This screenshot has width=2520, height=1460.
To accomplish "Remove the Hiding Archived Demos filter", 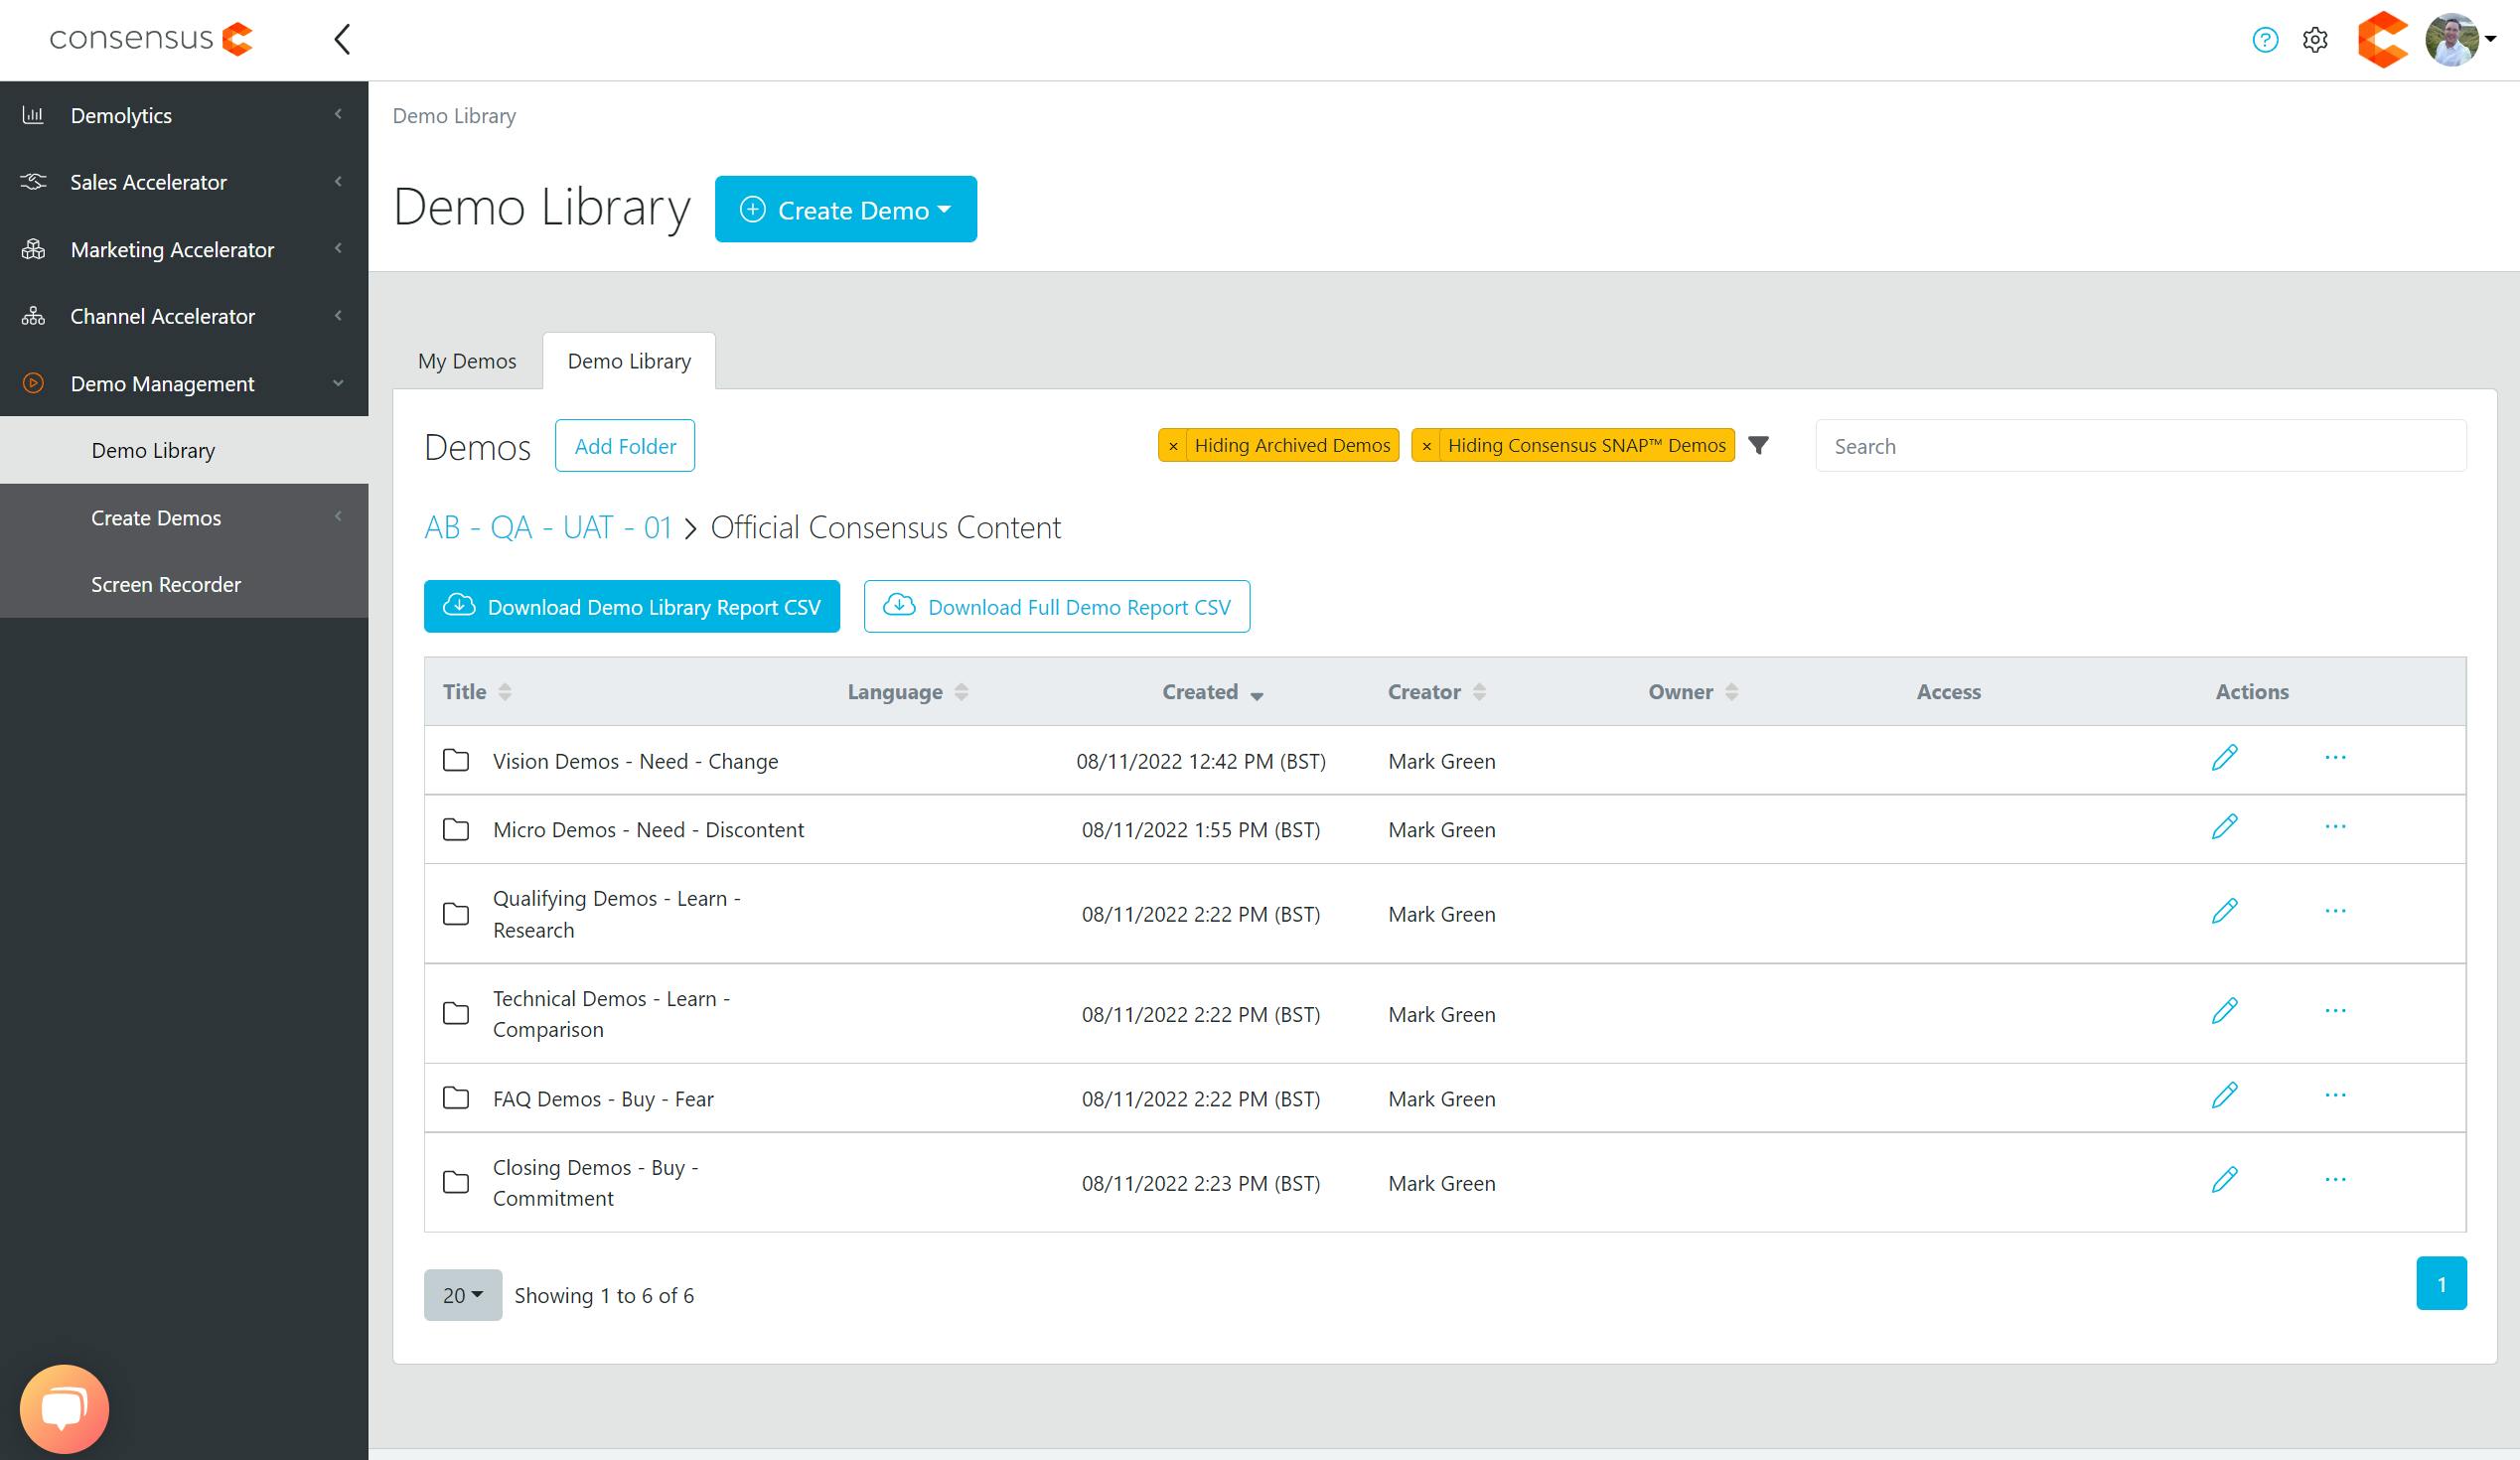I will point(1173,446).
